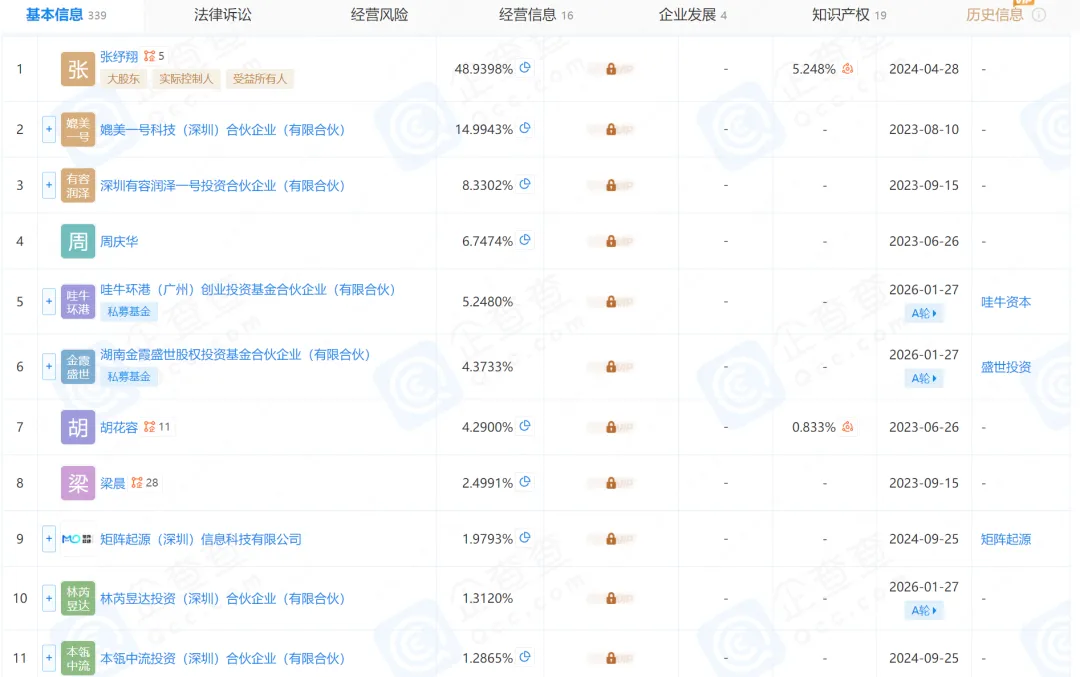Image resolution: width=1080 pixels, height=677 pixels.
Task: Click the related-companies icon next to 张纾翔
Action: [x=149, y=56]
